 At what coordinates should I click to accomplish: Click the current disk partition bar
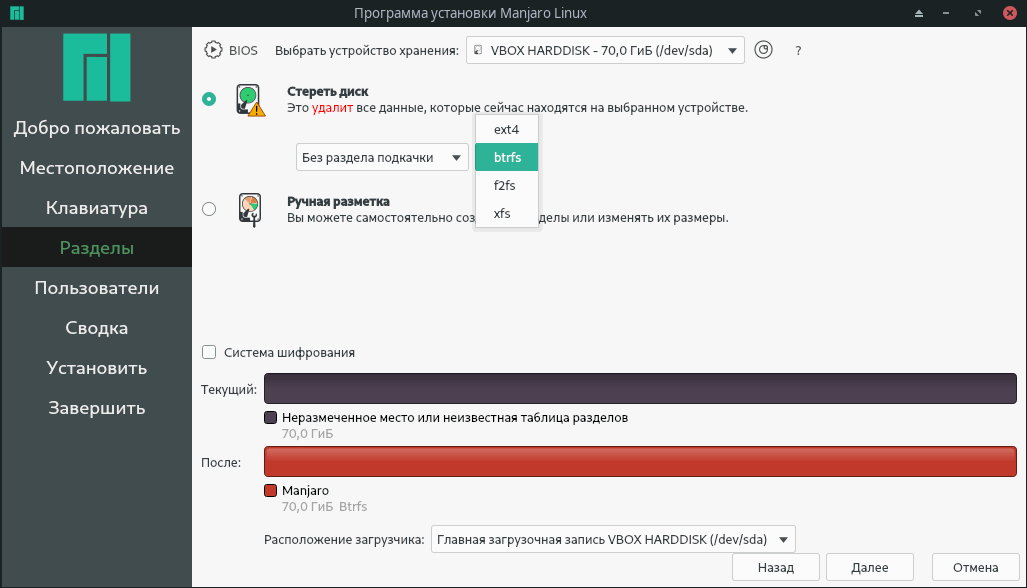641,389
